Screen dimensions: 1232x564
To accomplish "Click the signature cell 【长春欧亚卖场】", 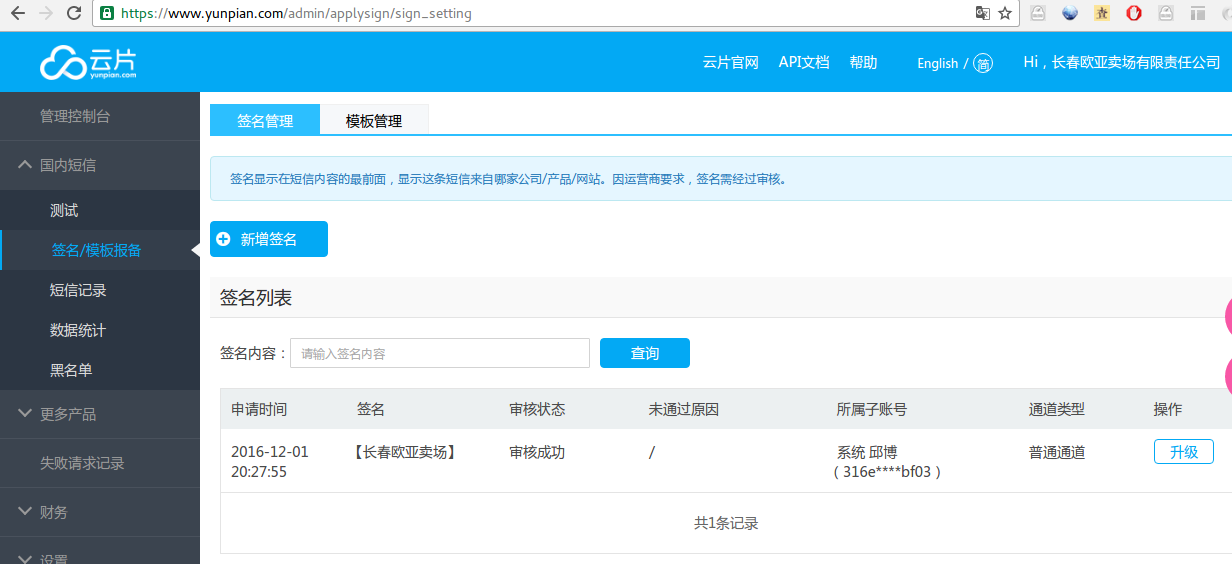I will 405,452.
